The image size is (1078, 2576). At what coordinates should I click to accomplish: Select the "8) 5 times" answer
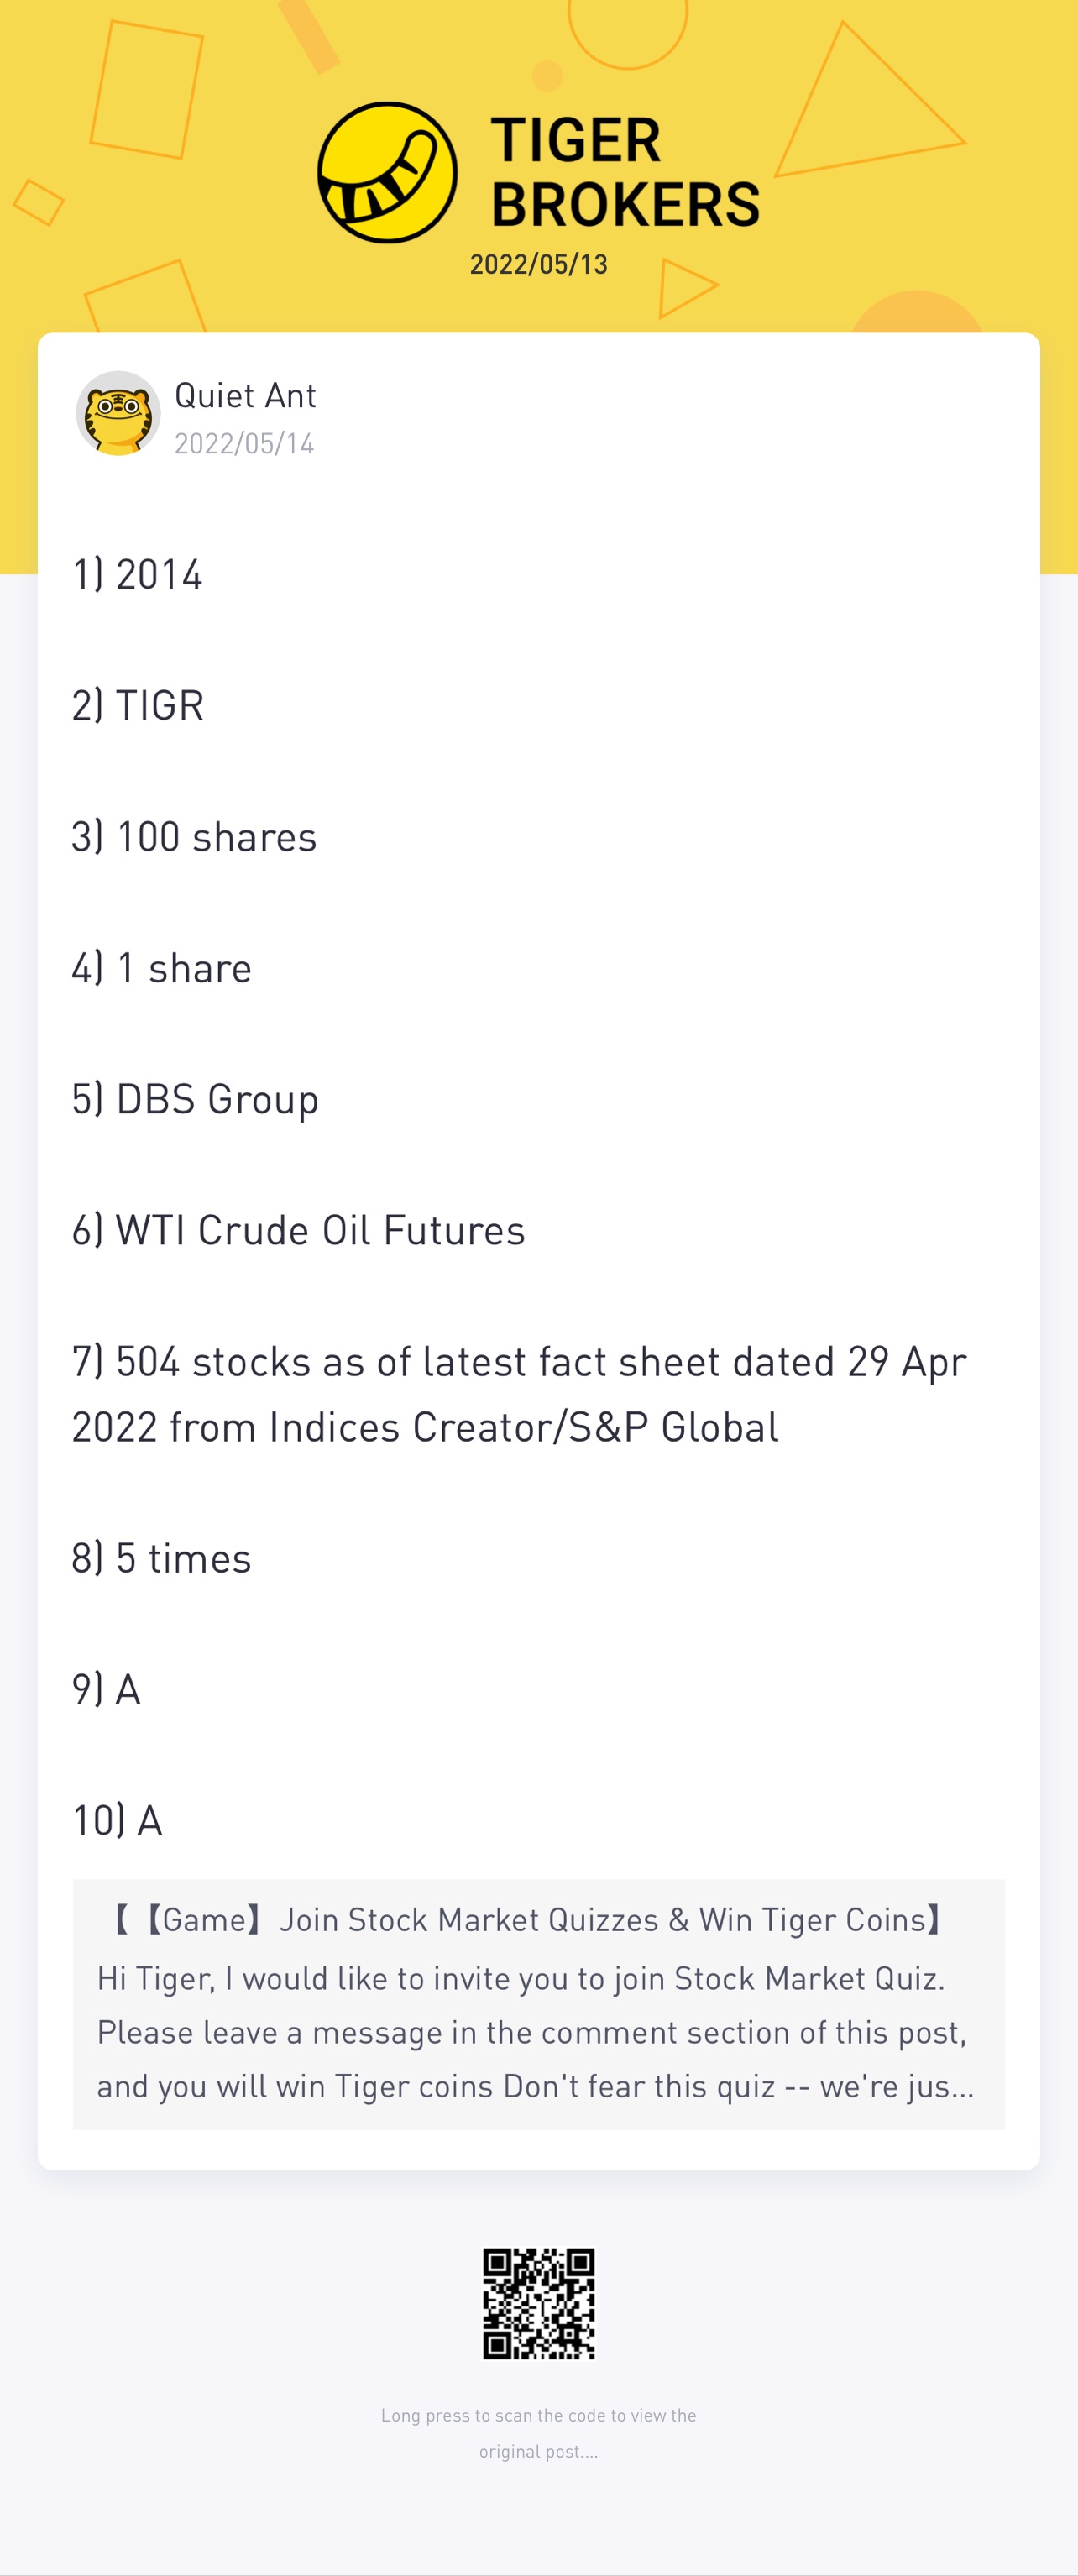point(162,1558)
